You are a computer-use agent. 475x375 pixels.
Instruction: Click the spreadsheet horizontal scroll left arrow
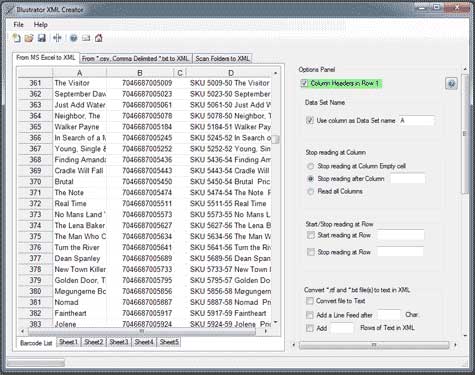tap(22, 331)
